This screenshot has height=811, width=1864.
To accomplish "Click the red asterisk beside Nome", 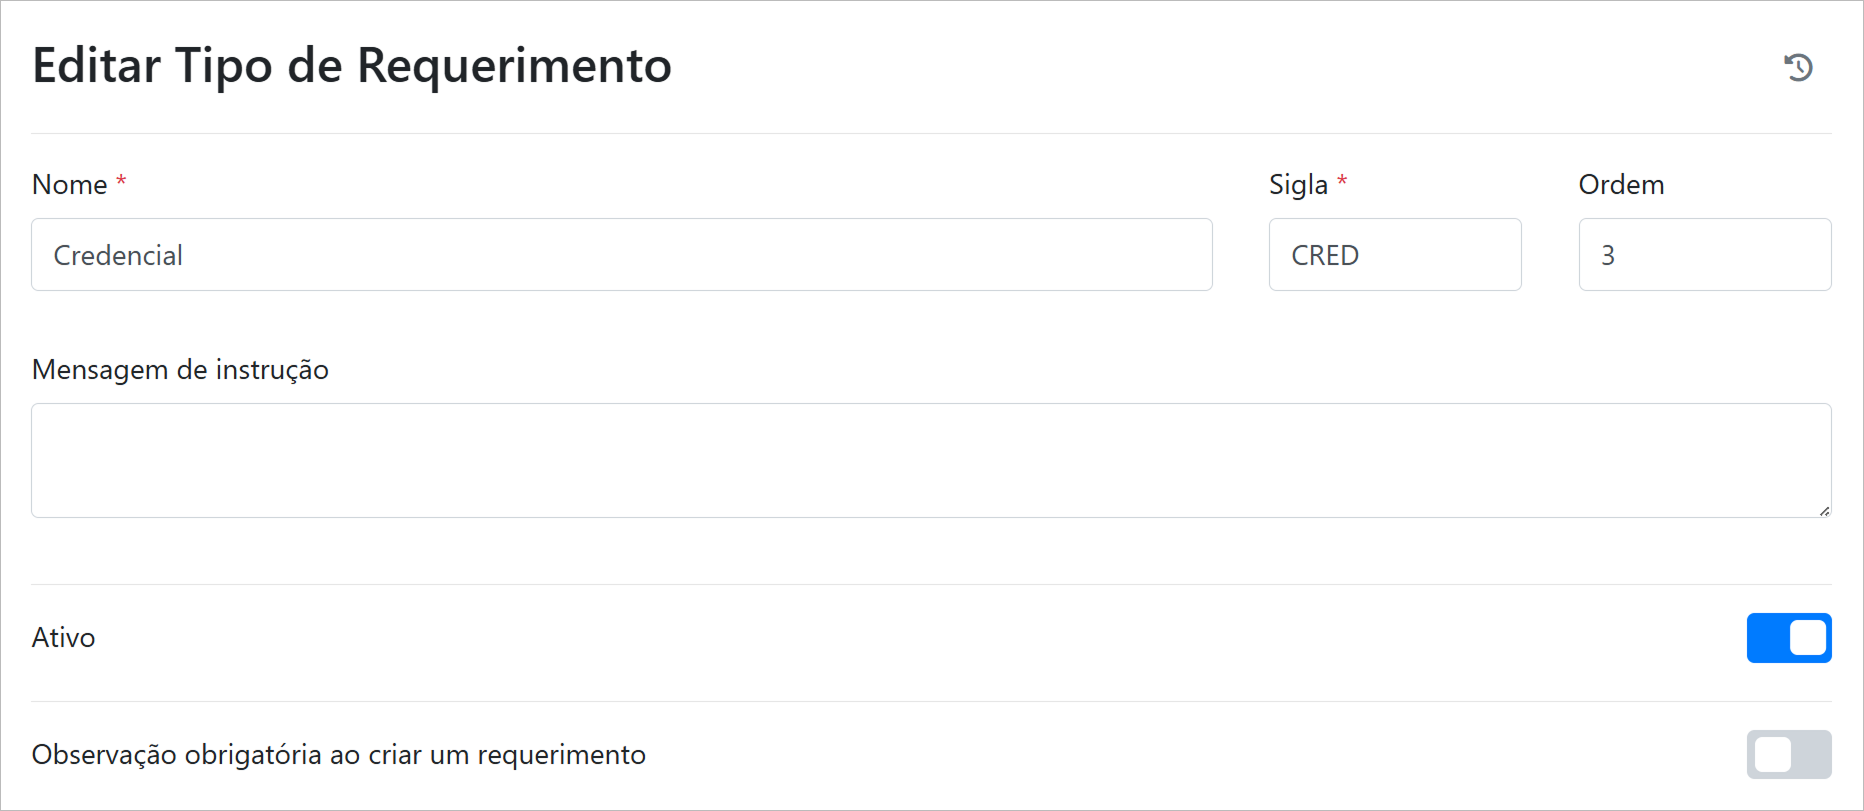I will (121, 182).
